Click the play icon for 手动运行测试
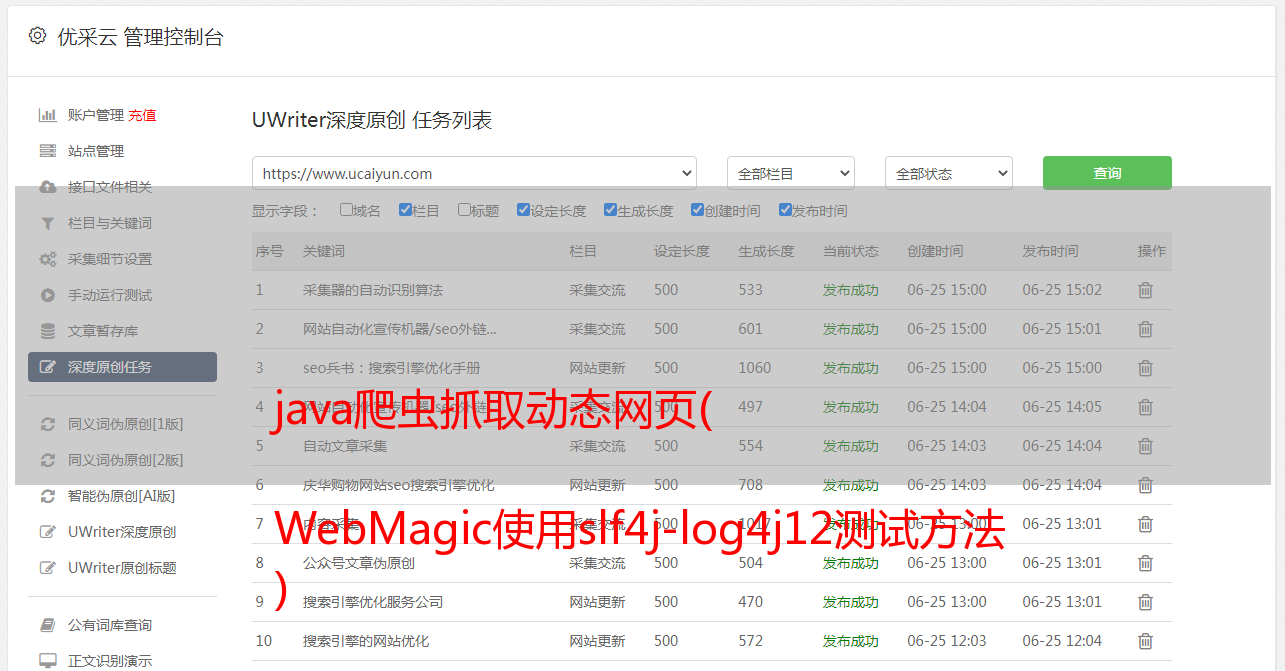This screenshot has width=1285, height=671. [47, 295]
